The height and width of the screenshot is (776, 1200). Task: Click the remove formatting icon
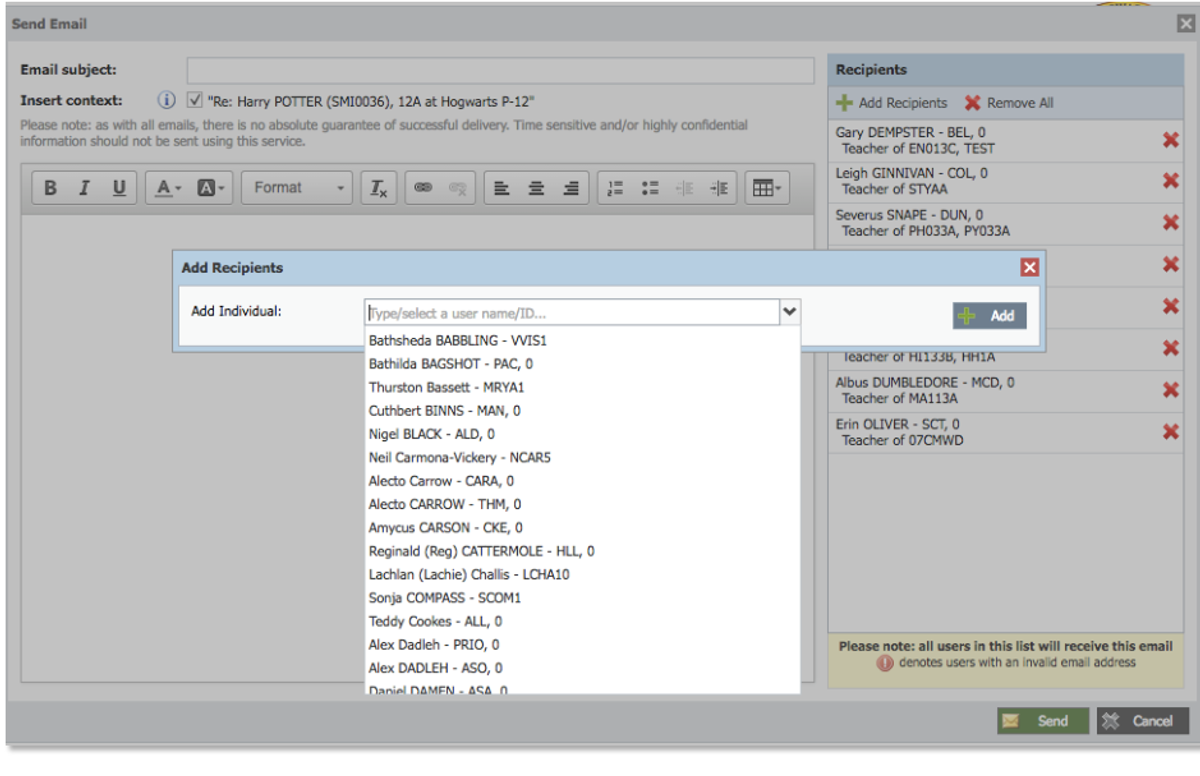[378, 188]
